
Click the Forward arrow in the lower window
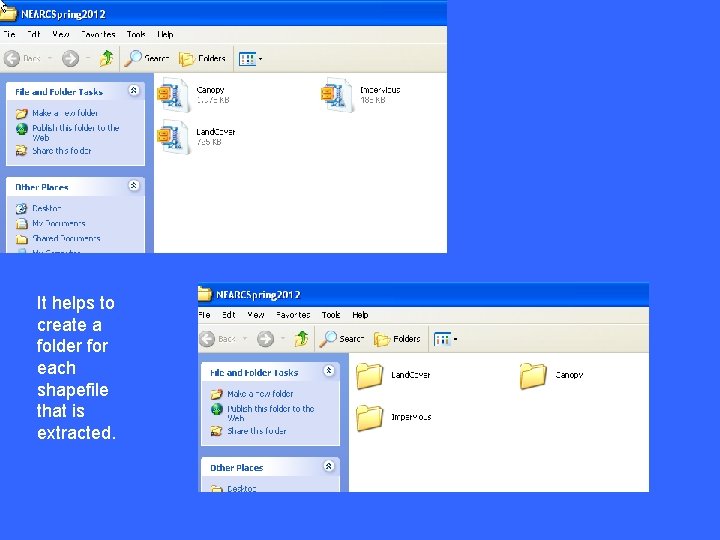click(x=265, y=339)
